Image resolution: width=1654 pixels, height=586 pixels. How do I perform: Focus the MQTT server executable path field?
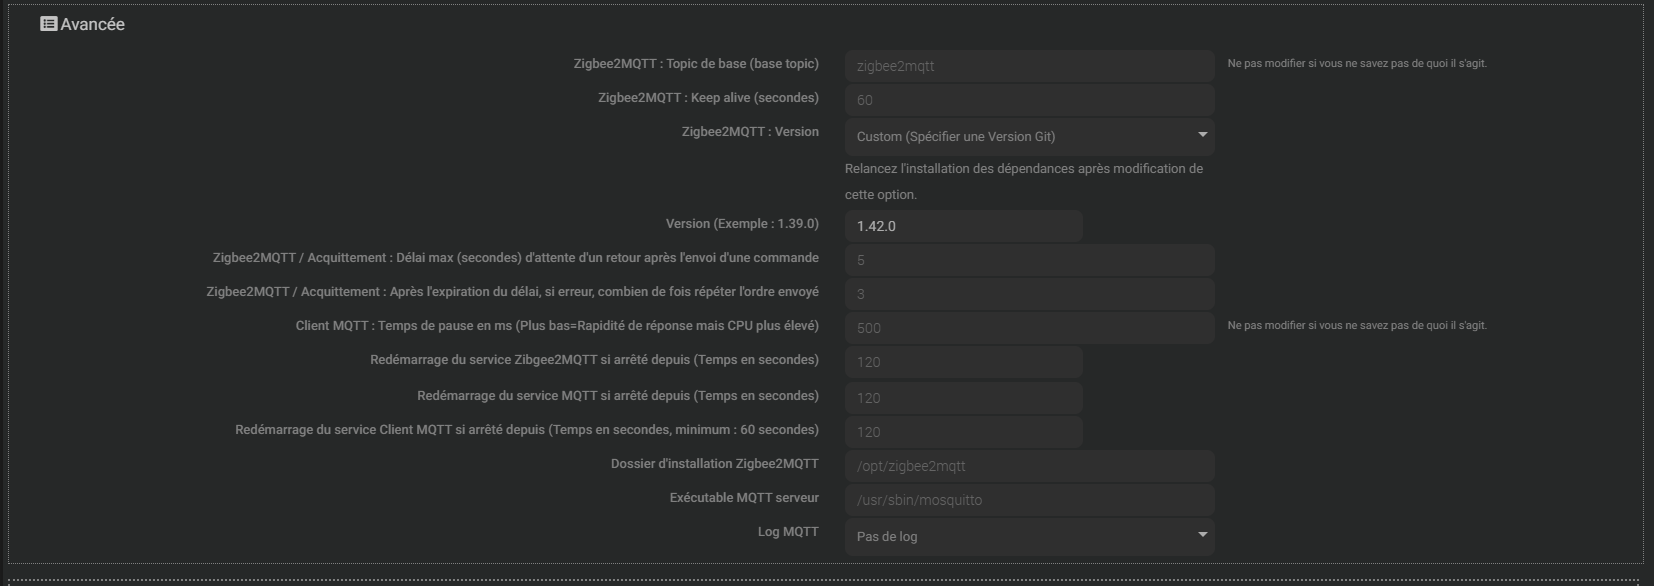1028,500
